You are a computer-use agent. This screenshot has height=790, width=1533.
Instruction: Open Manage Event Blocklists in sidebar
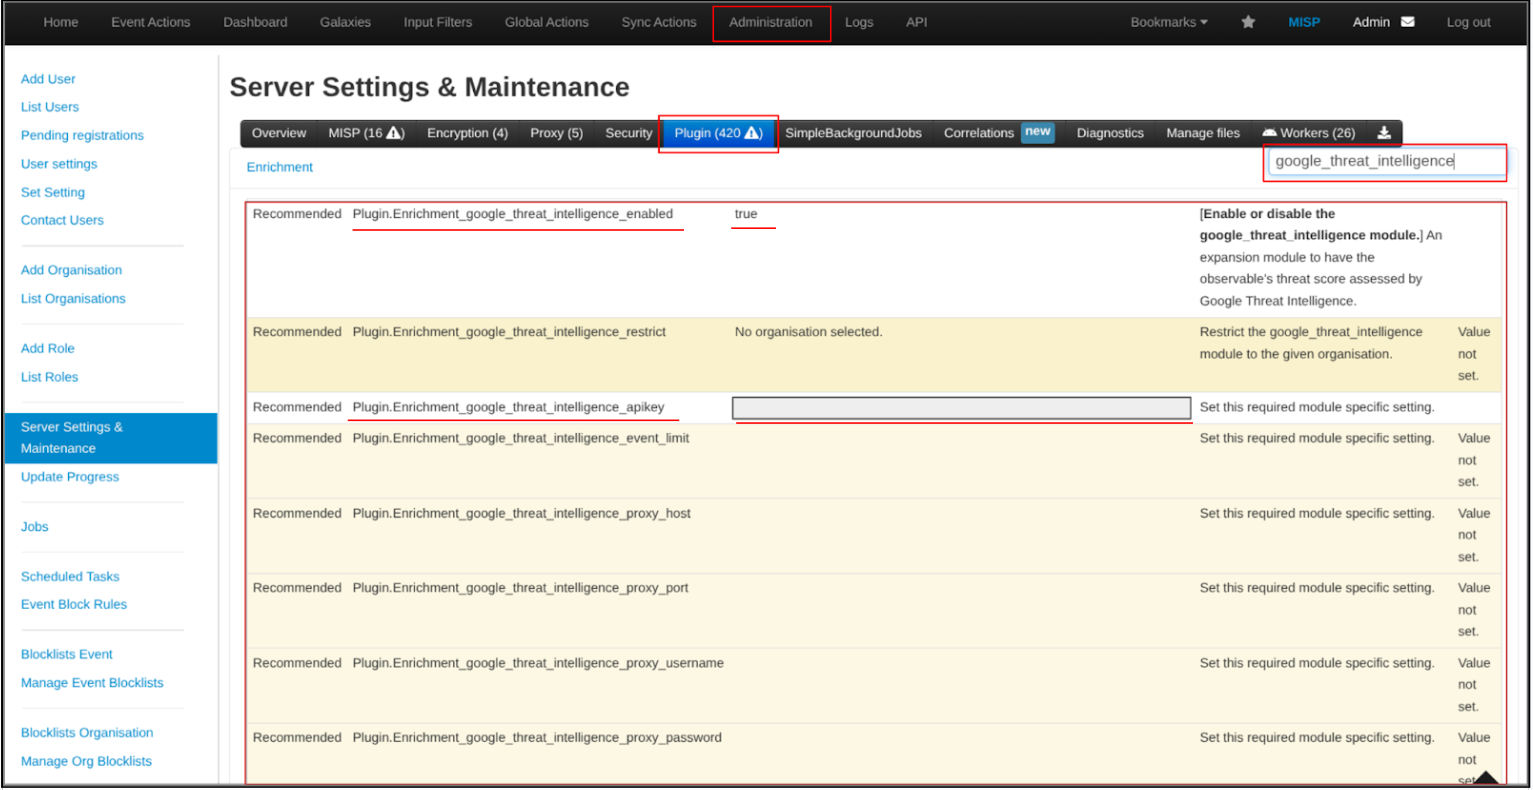click(92, 683)
